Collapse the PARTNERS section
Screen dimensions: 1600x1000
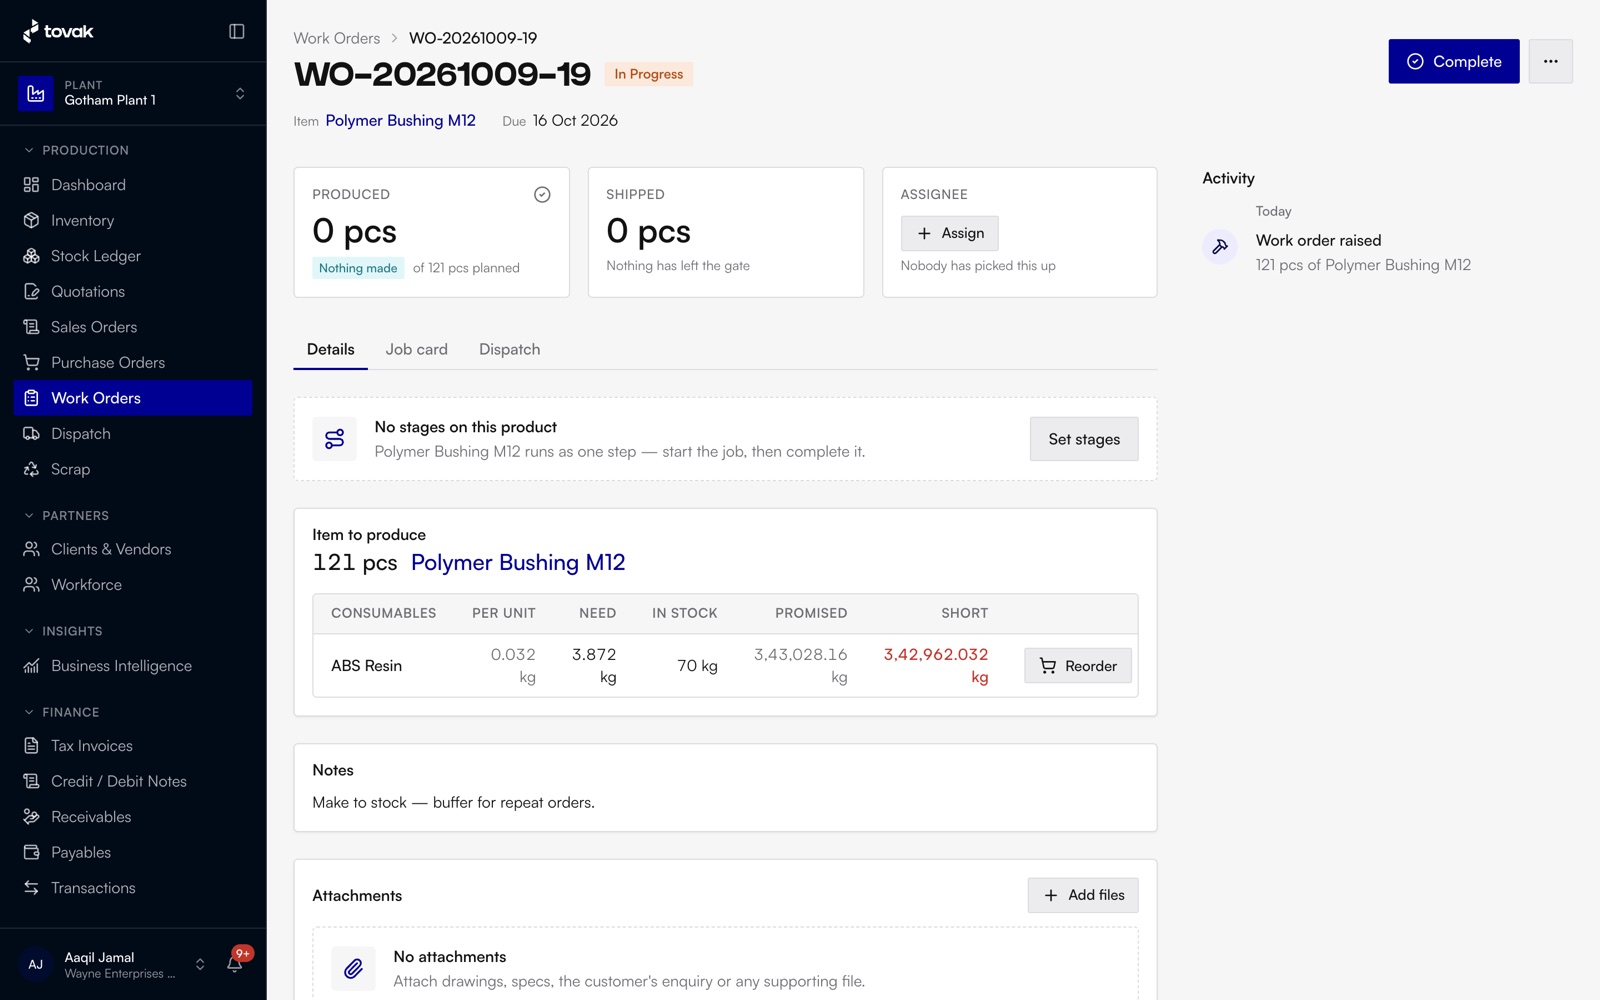tap(66, 515)
